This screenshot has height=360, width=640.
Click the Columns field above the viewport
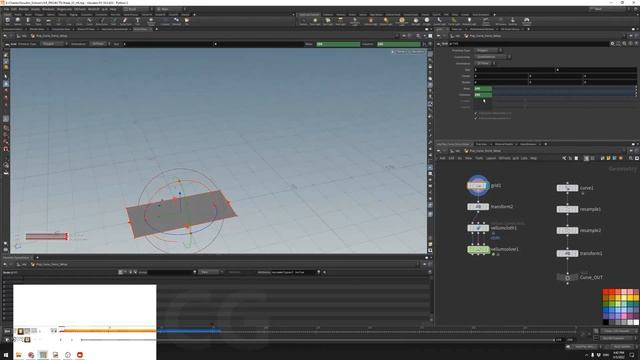point(399,44)
